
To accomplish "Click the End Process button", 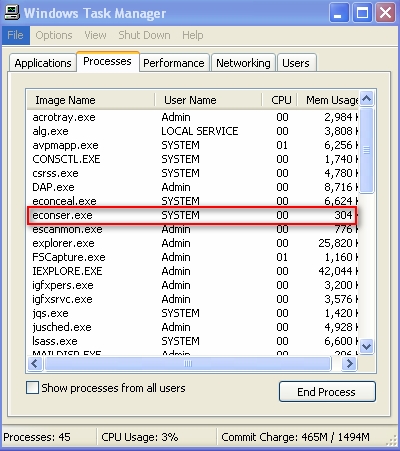I will point(327,392).
